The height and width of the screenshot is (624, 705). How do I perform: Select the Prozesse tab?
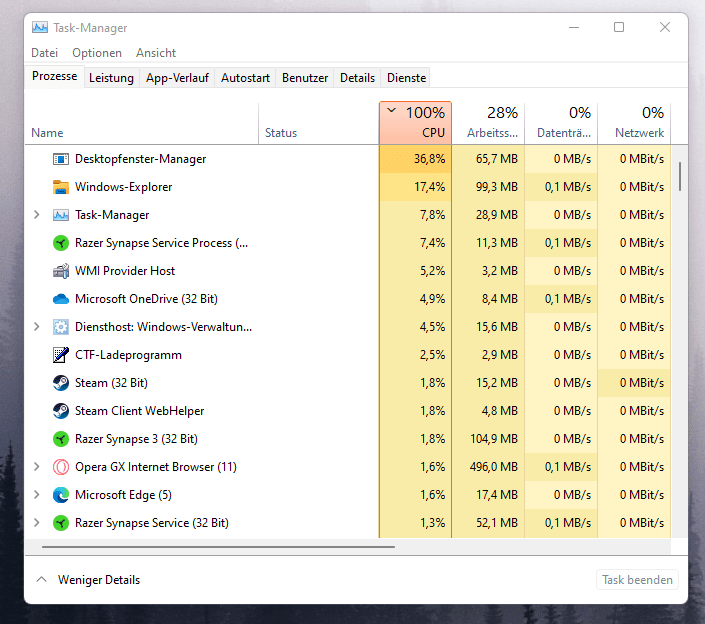pos(54,76)
